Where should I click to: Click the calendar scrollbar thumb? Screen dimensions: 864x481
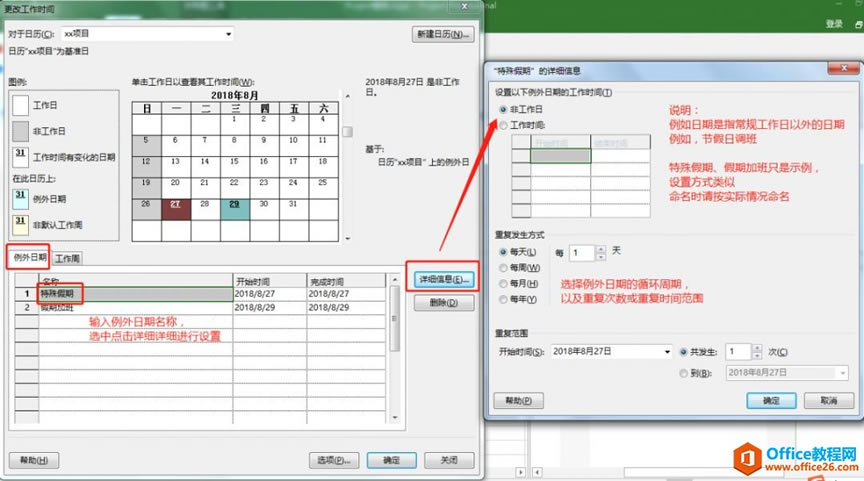(x=347, y=132)
